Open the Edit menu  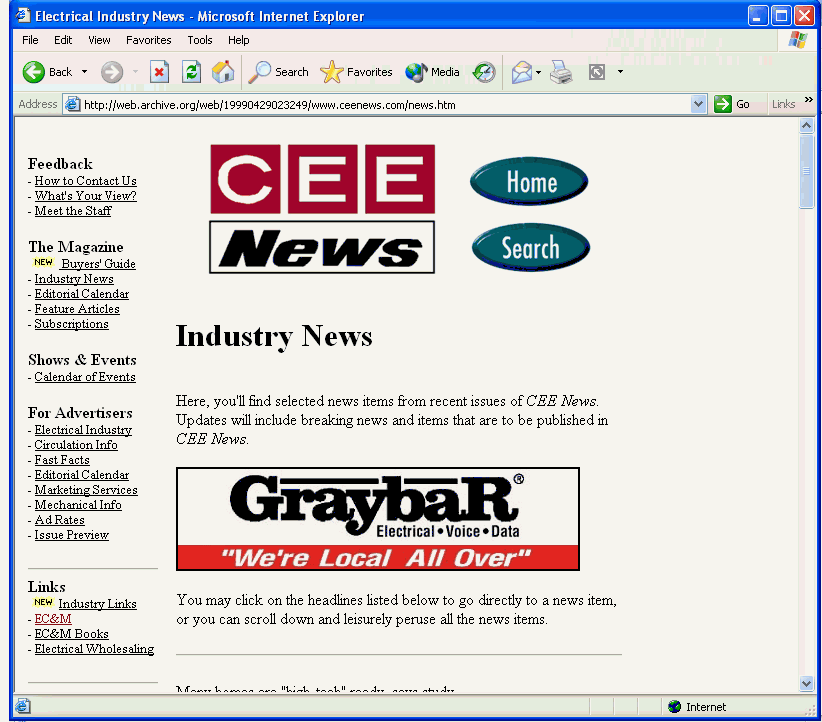pyautogui.click(x=63, y=40)
